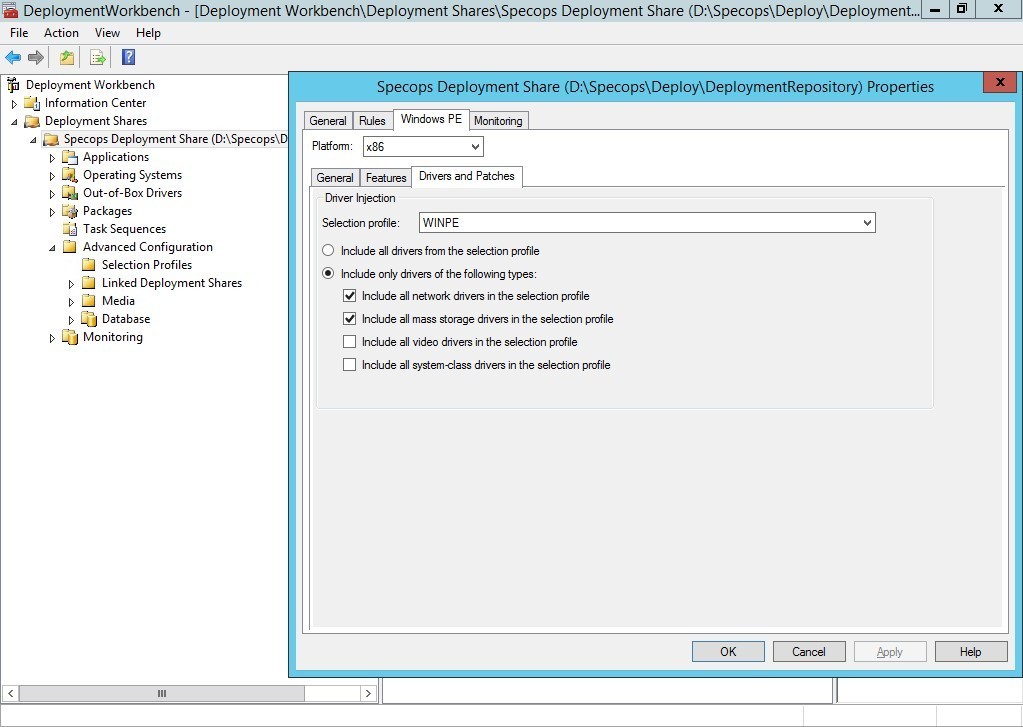Expand the Linked Deployment Shares node
Image resolution: width=1023 pixels, height=727 pixels.
click(x=71, y=284)
